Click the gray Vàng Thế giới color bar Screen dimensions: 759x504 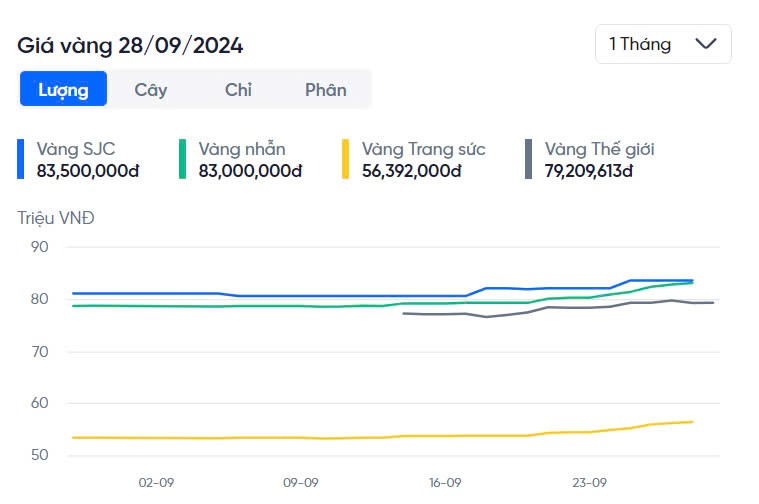click(529, 159)
